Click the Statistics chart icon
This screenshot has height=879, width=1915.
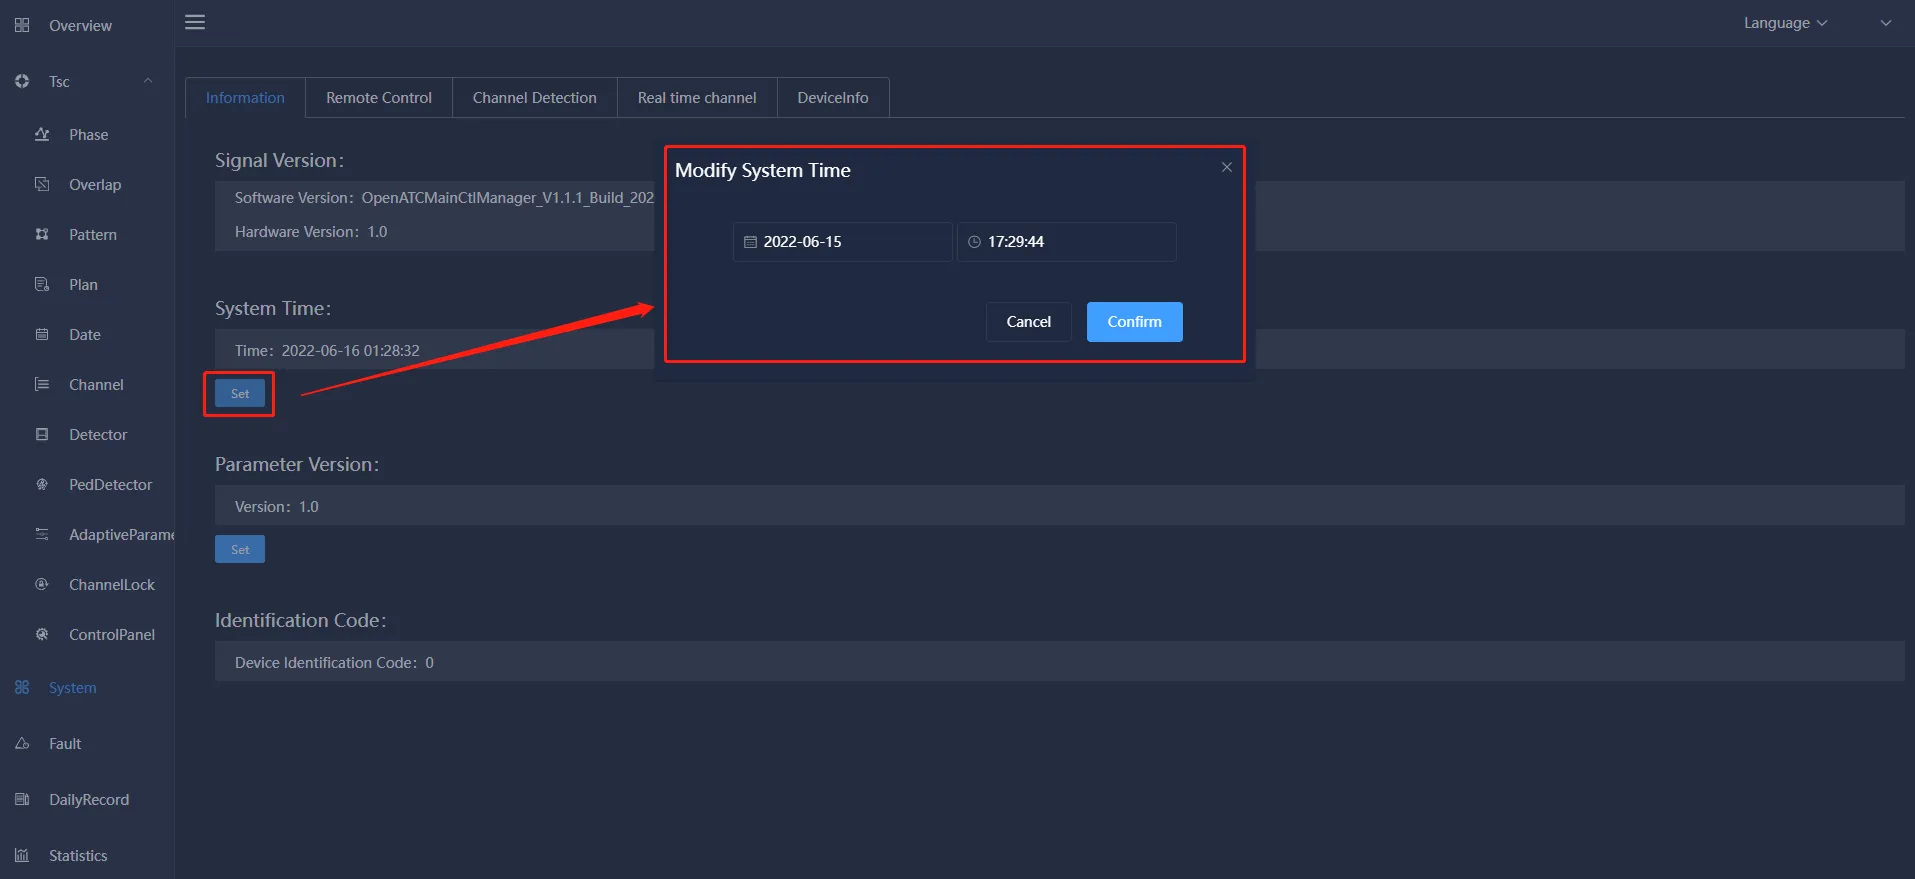click(22, 855)
